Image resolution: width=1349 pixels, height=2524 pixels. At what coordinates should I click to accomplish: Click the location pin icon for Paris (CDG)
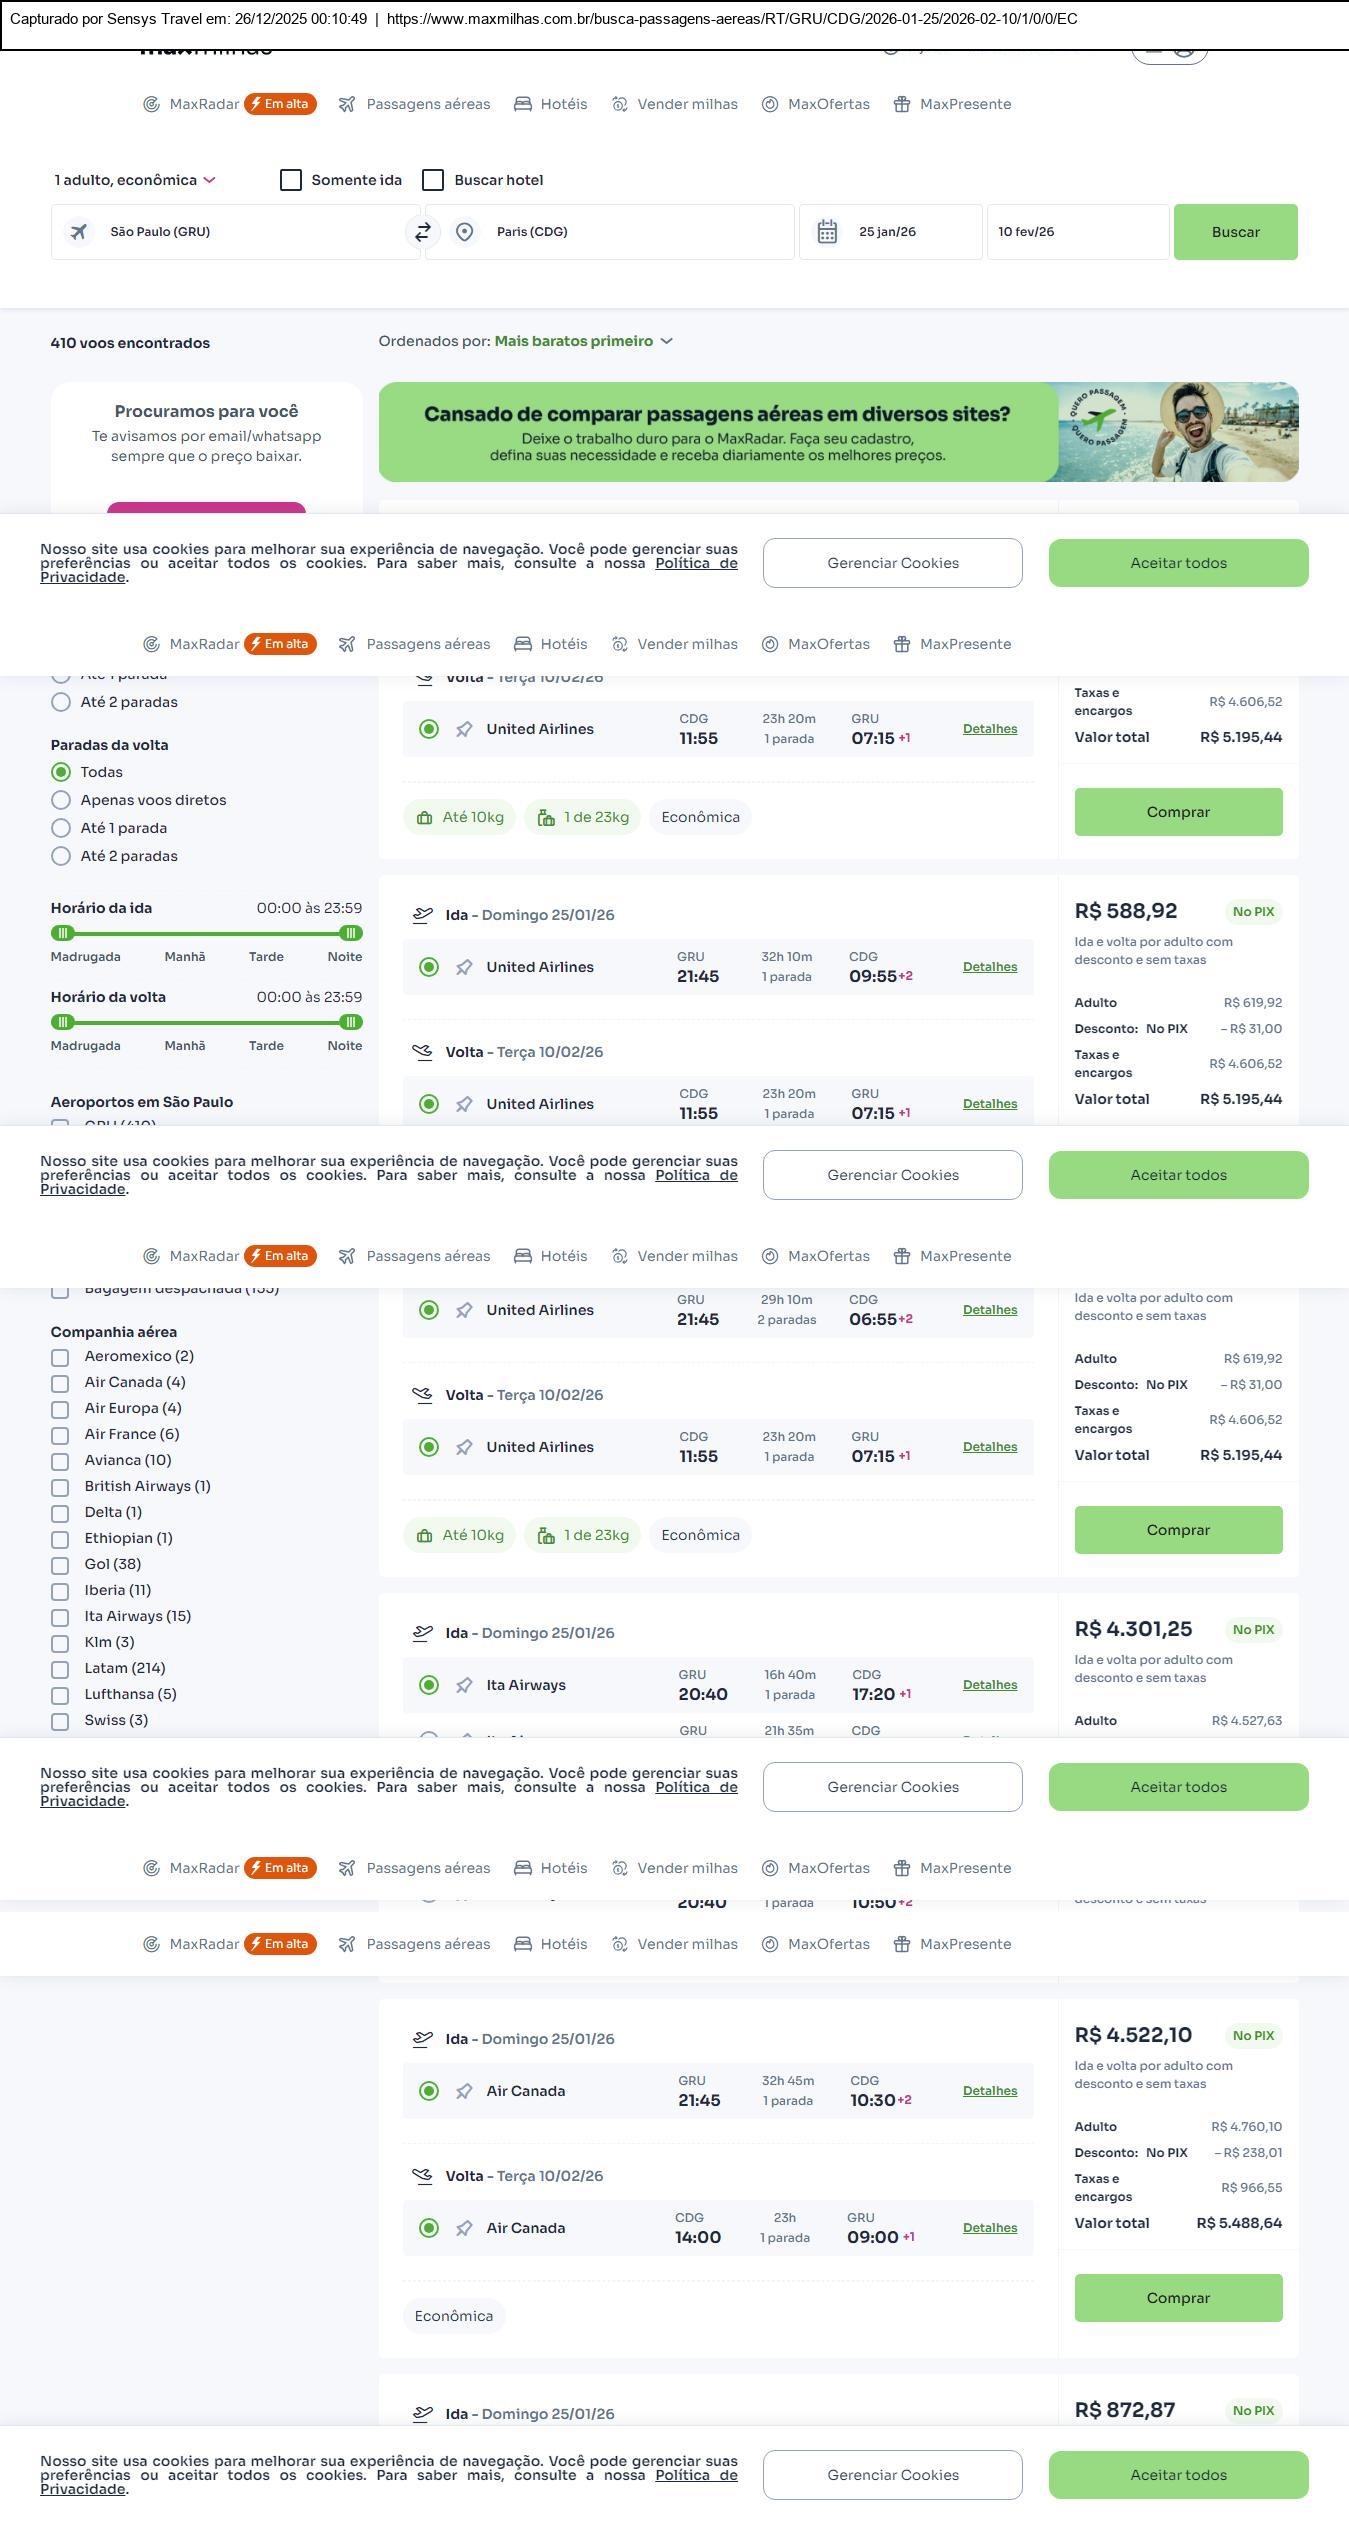click(x=464, y=232)
